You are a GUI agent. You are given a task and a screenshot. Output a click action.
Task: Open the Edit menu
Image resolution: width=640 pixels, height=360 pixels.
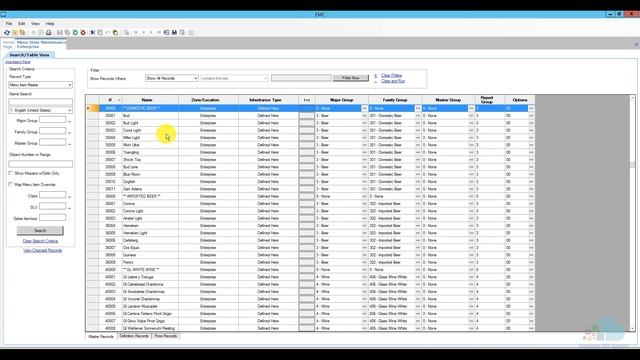(x=22, y=24)
